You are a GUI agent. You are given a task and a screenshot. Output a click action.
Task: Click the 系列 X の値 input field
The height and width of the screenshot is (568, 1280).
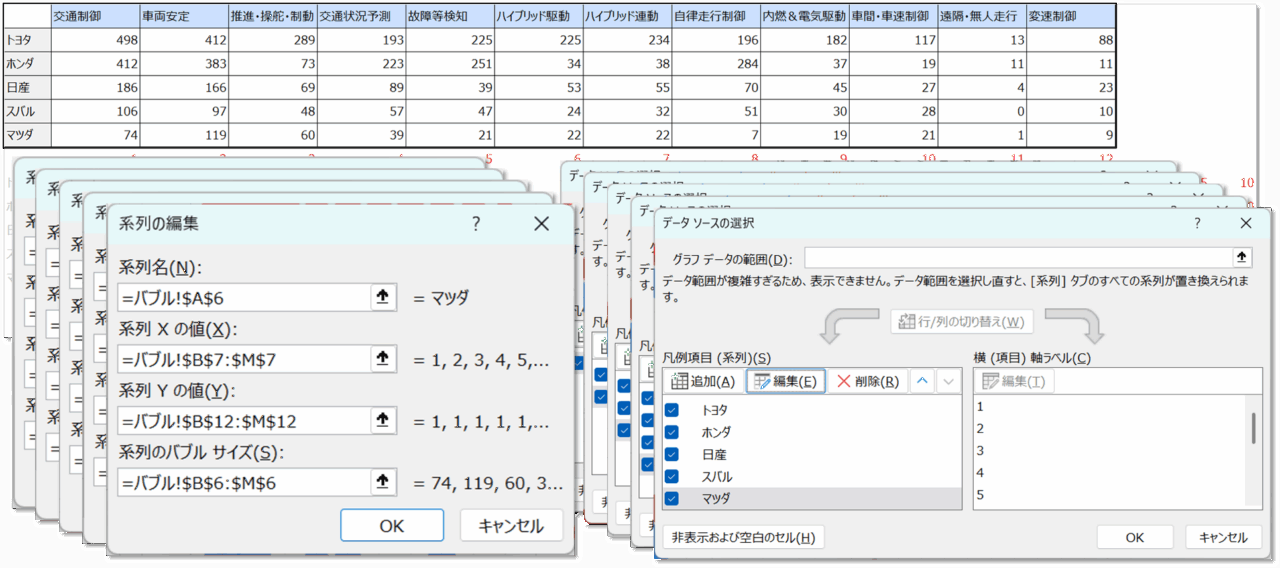click(245, 358)
